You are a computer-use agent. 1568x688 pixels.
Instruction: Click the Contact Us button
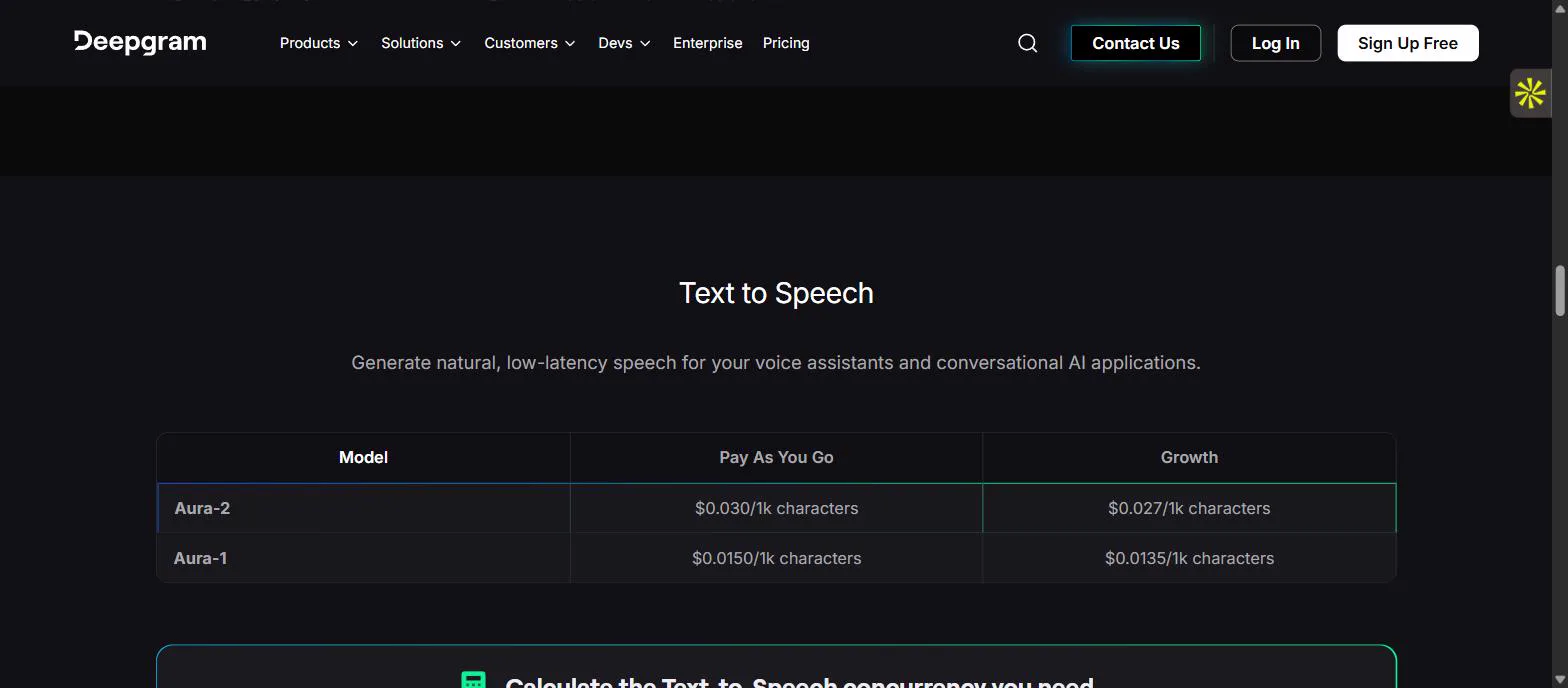point(1135,43)
